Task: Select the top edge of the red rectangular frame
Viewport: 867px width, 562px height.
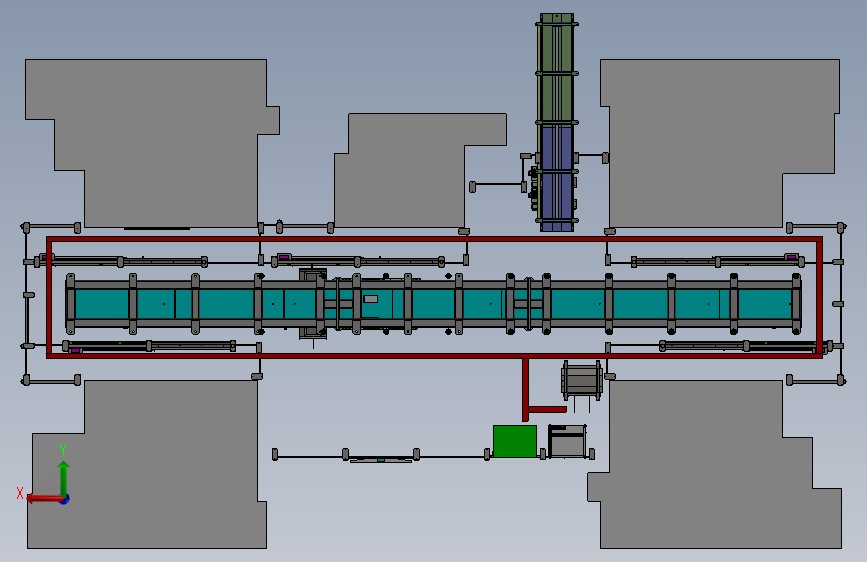Action: point(435,240)
